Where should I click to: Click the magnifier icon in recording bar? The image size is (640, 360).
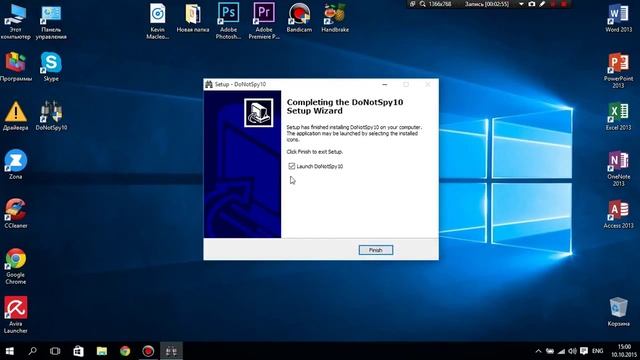point(423,4)
